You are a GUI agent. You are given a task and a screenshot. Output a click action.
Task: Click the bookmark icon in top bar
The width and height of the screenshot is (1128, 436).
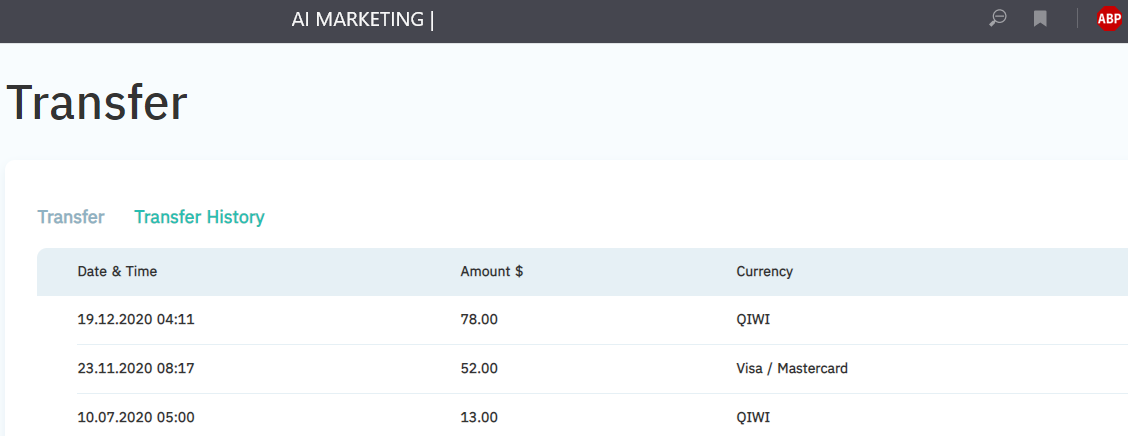click(x=1040, y=18)
